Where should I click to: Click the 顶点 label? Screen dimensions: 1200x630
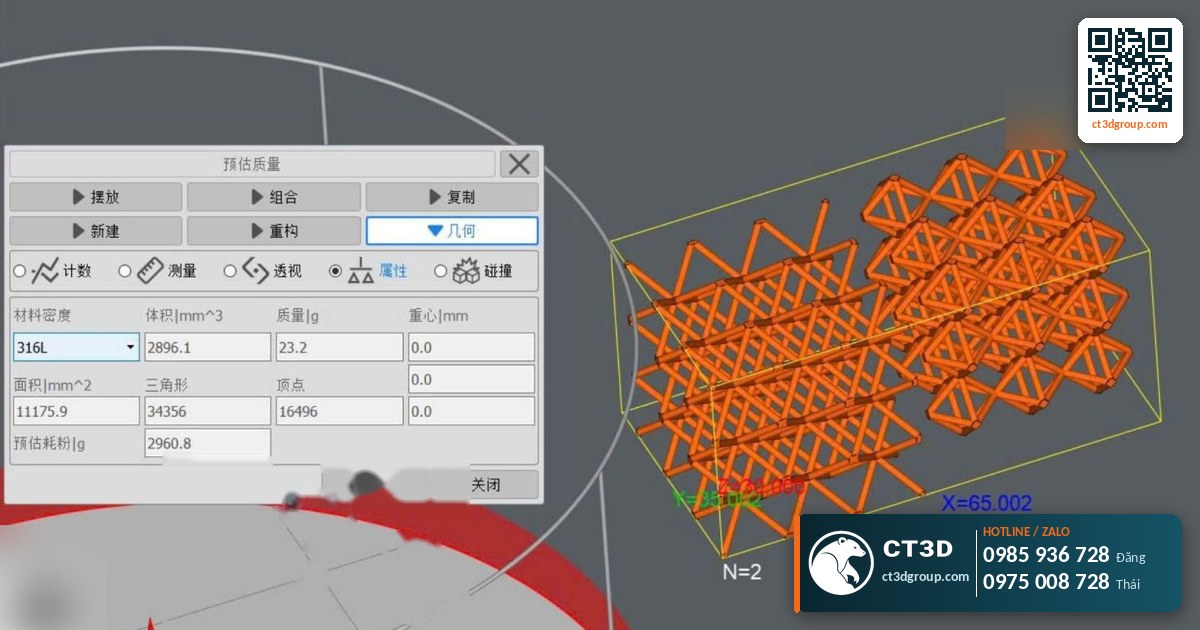[x=291, y=384]
